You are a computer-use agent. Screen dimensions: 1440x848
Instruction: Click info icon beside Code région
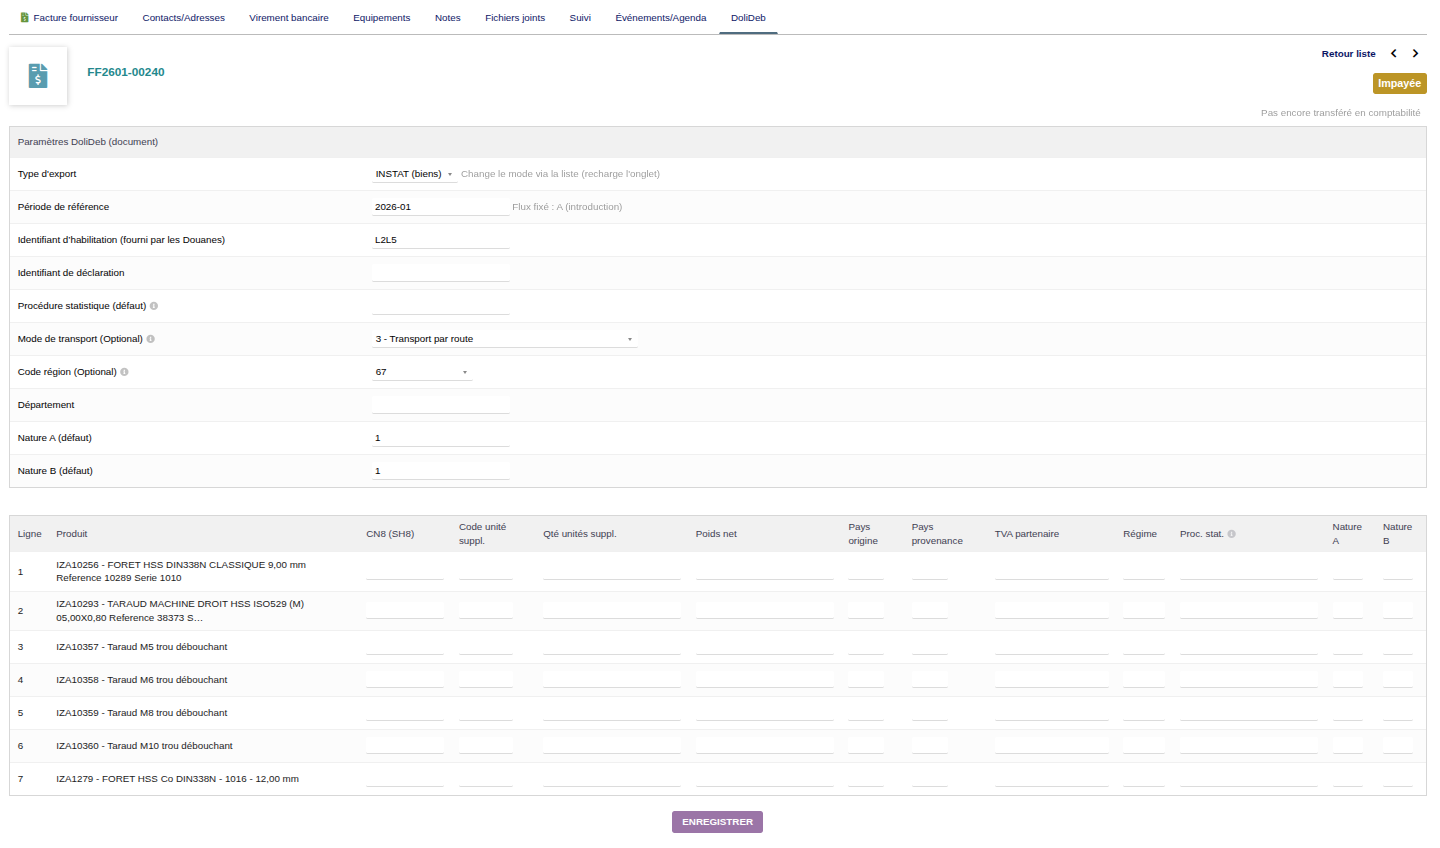click(125, 372)
